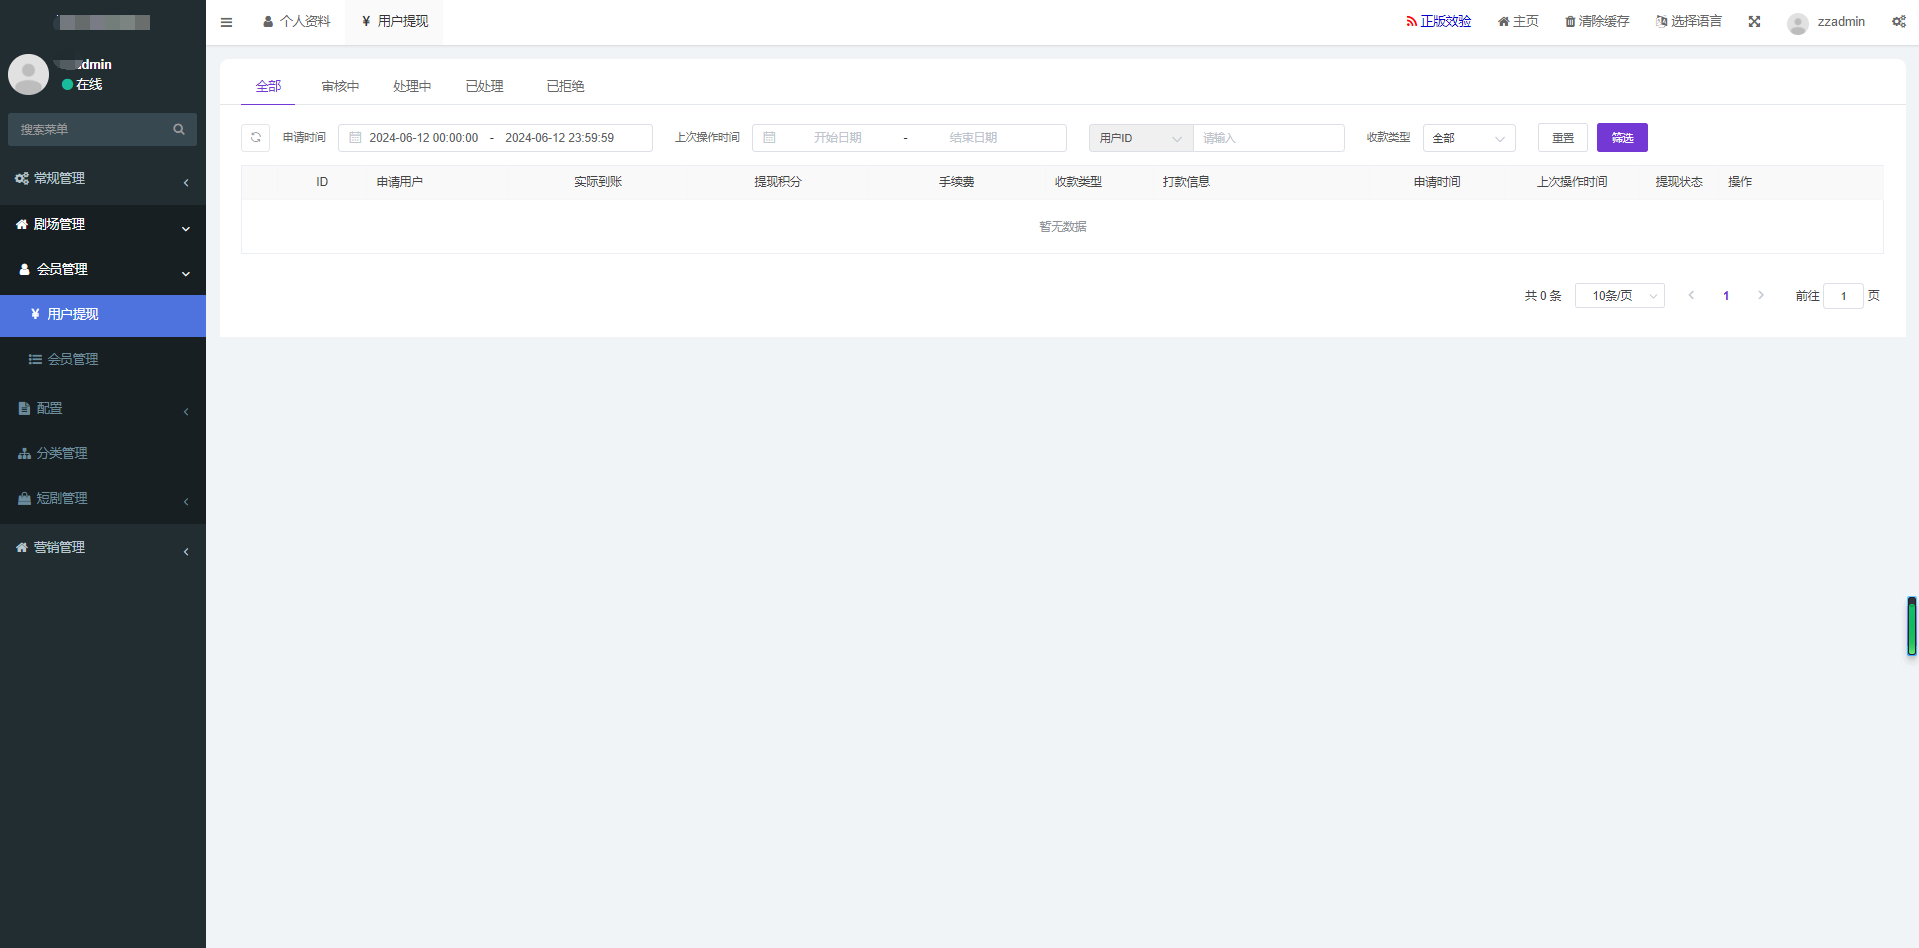This screenshot has height=948, width=1919.
Task: Click the green scrollbar handle on right edge
Action: pos(1911,627)
